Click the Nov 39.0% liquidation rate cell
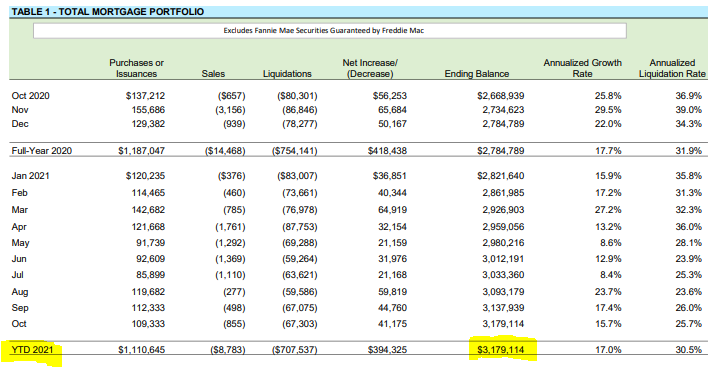The height and width of the screenshot is (368, 715). point(689,110)
